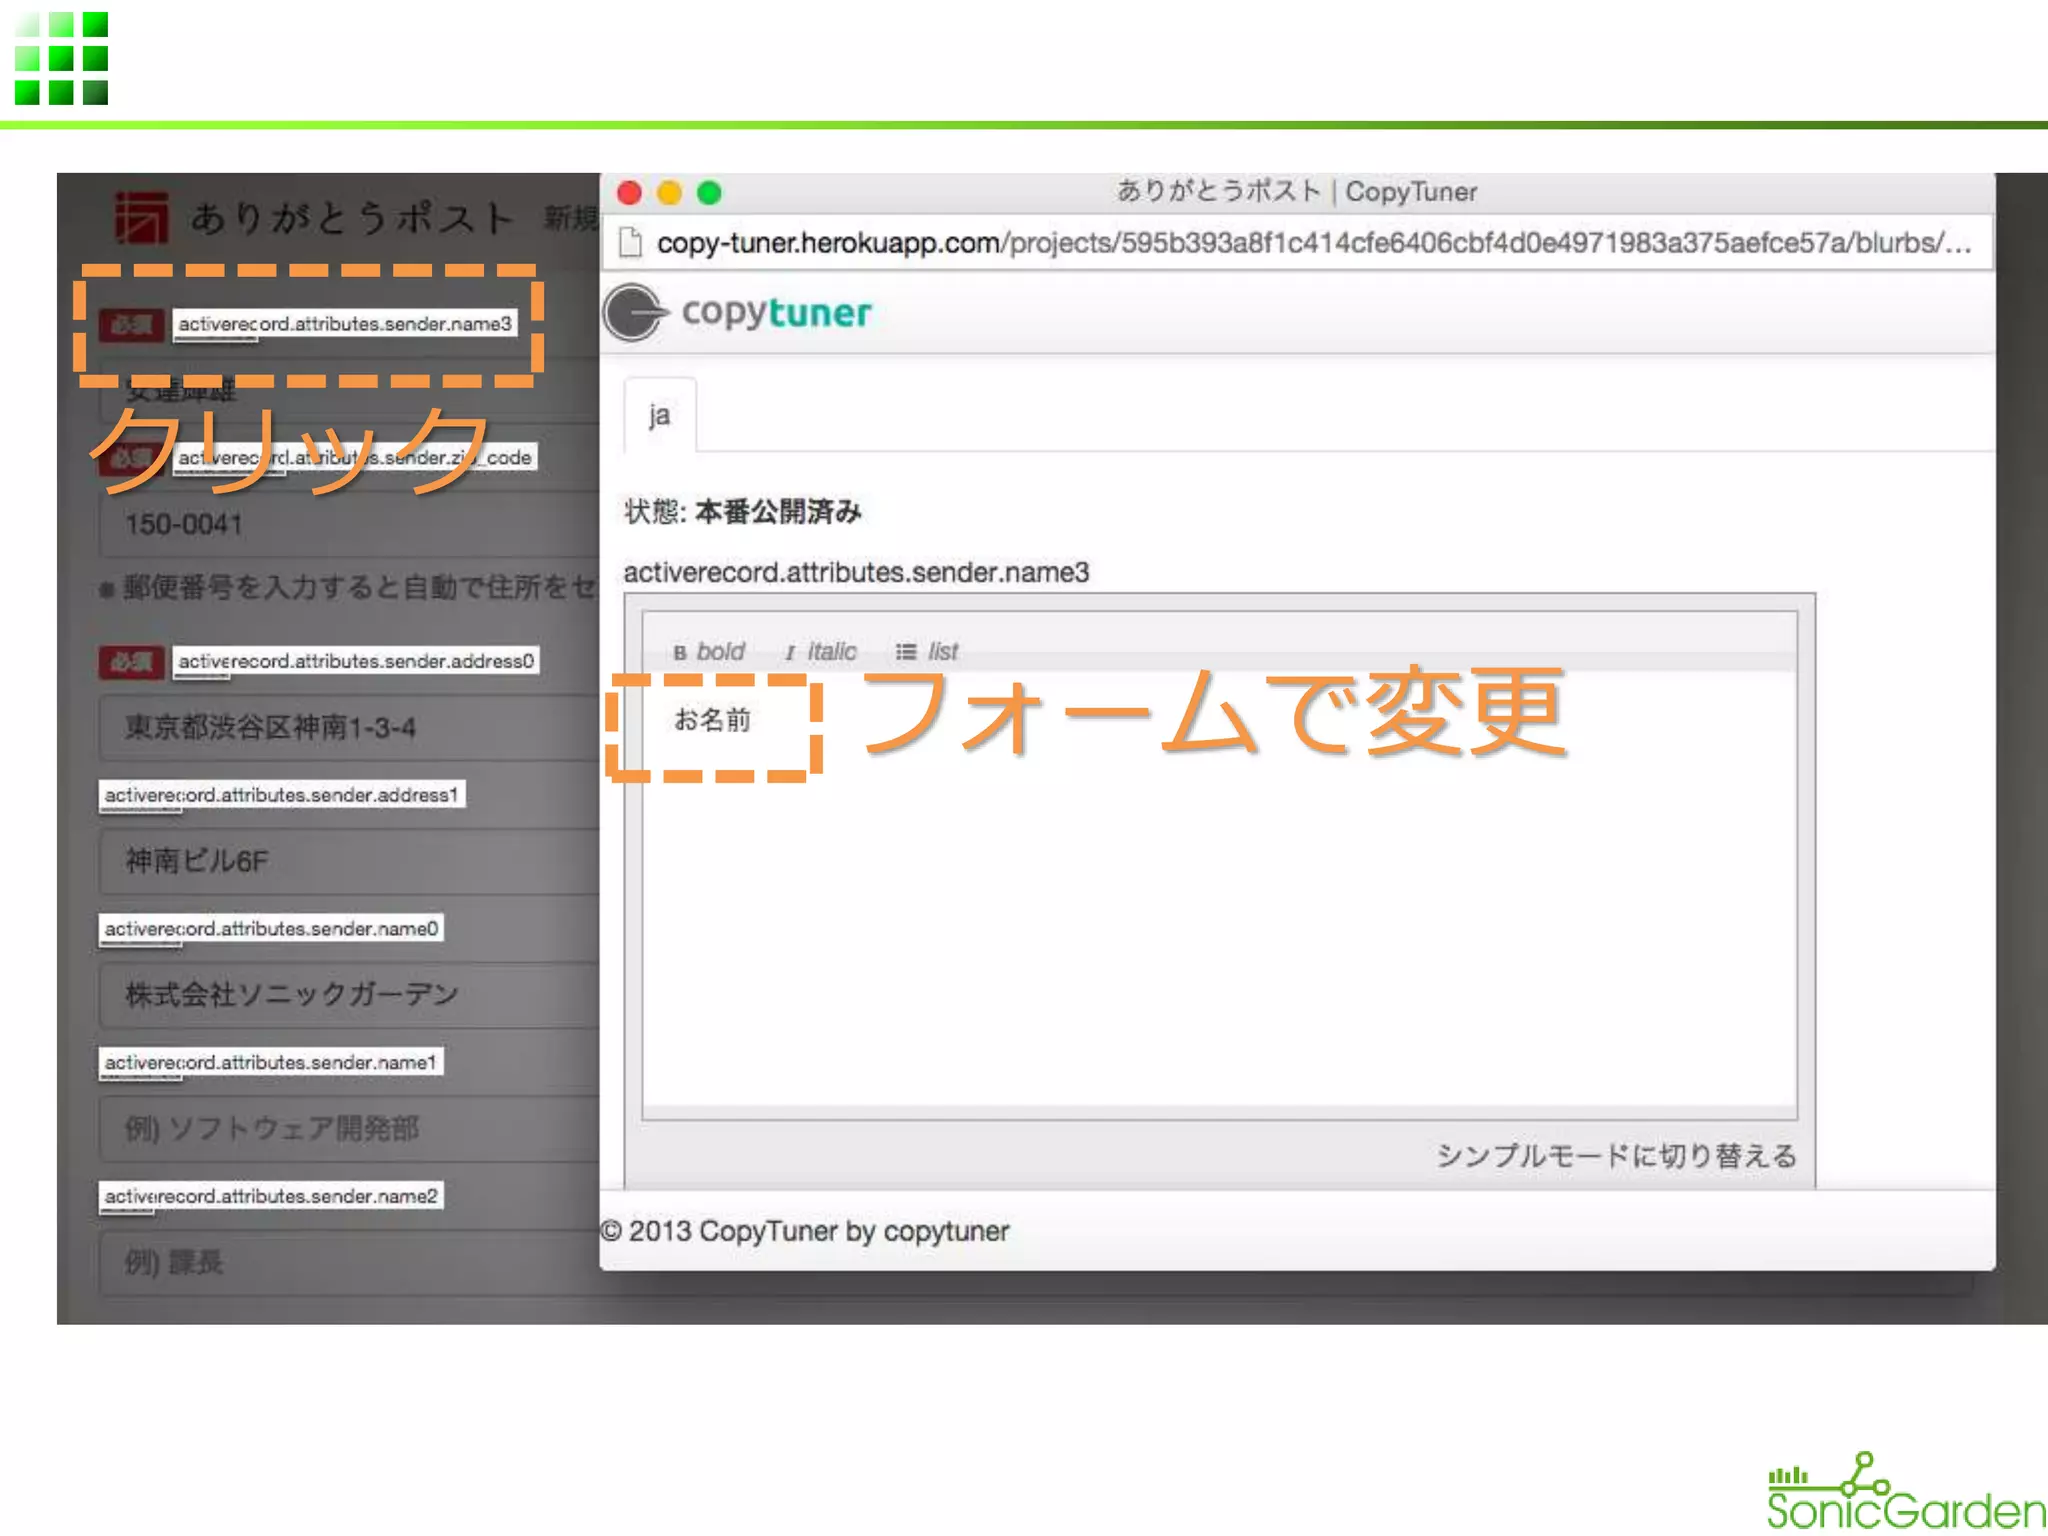
Task: Click the ありがとうポスト site title
Action: point(352,217)
